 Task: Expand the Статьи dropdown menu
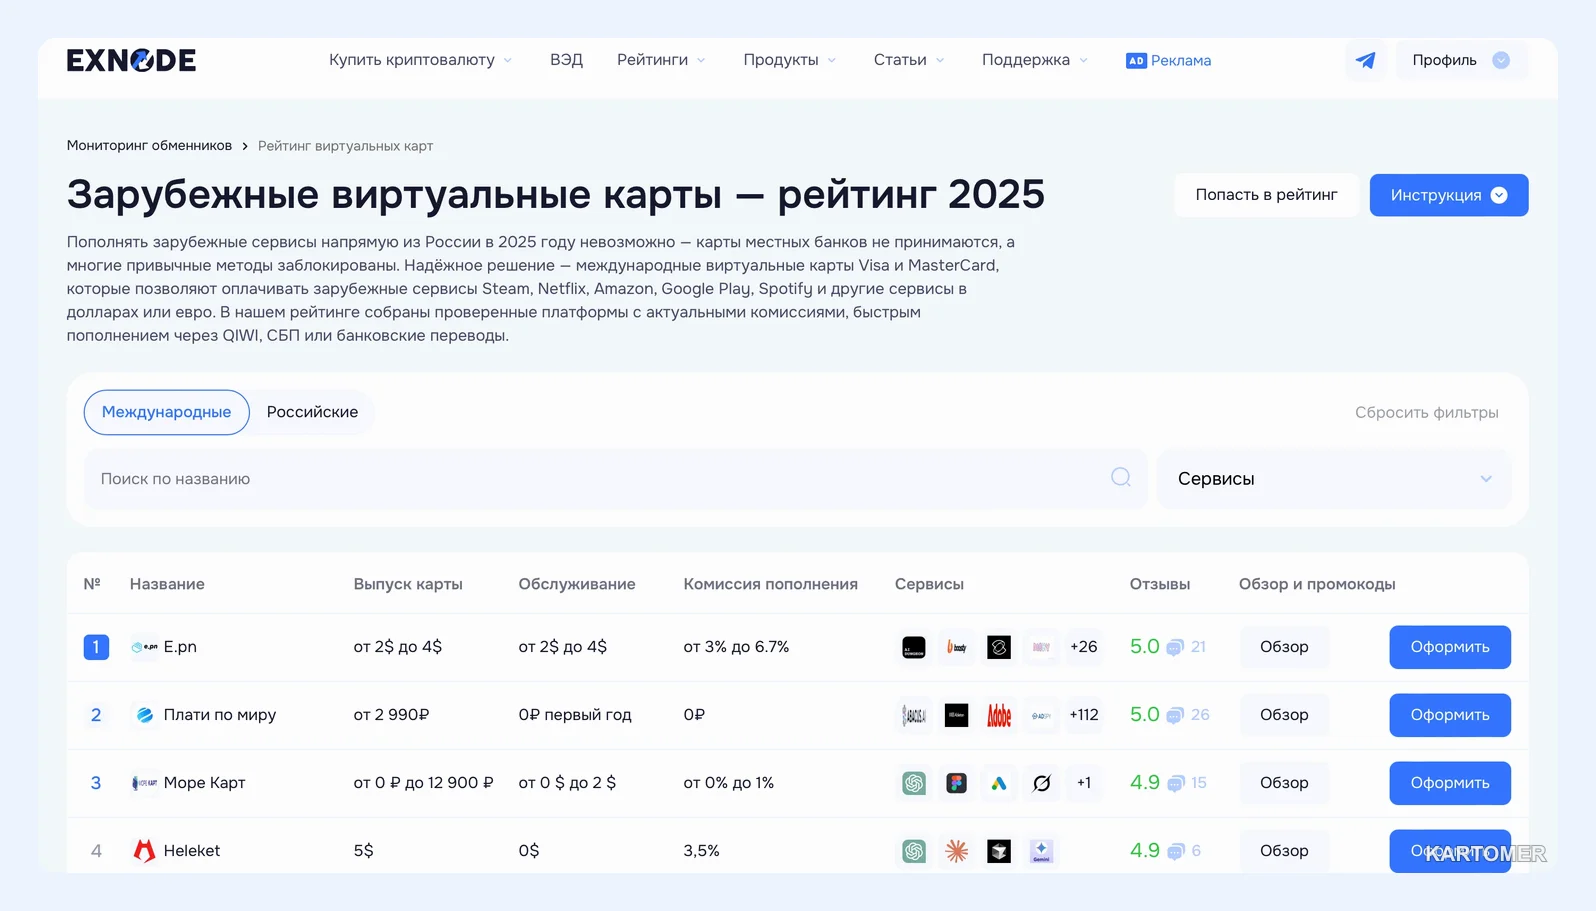[x=909, y=60]
